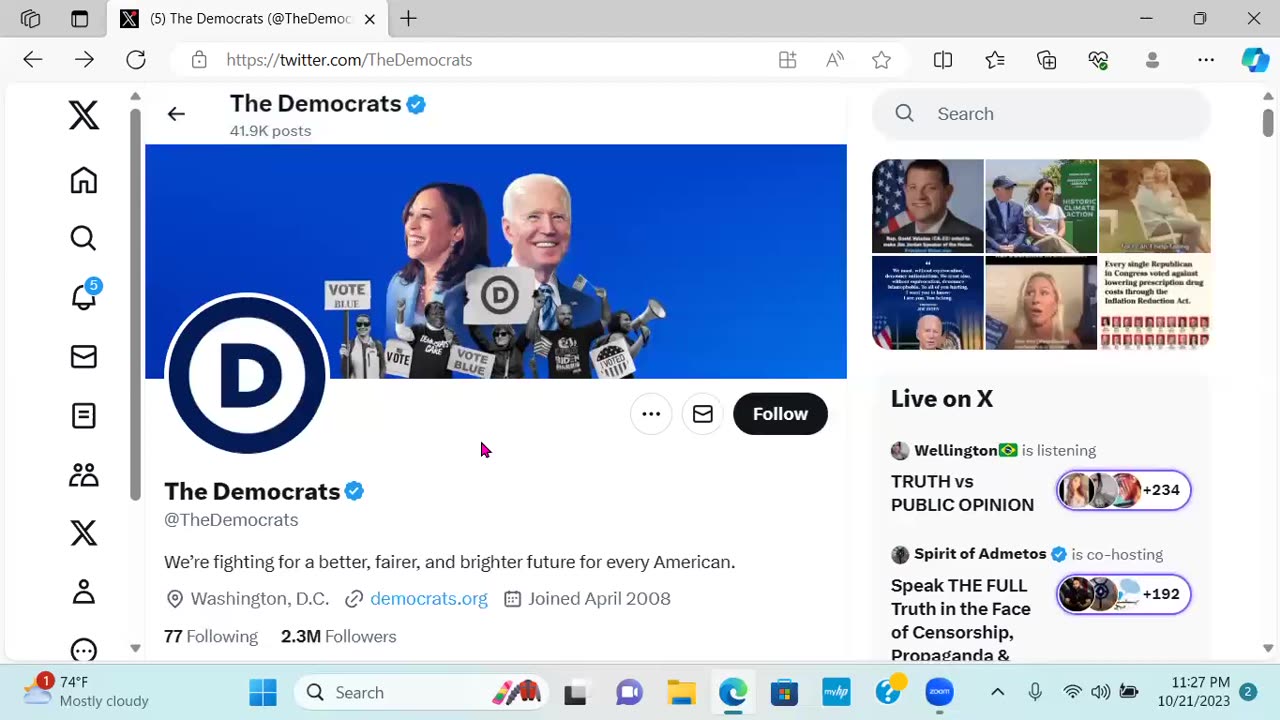Screen dimensions: 1280x720
Task: Open the Inflation Reduction Act media thumbnail
Action: (1155, 303)
